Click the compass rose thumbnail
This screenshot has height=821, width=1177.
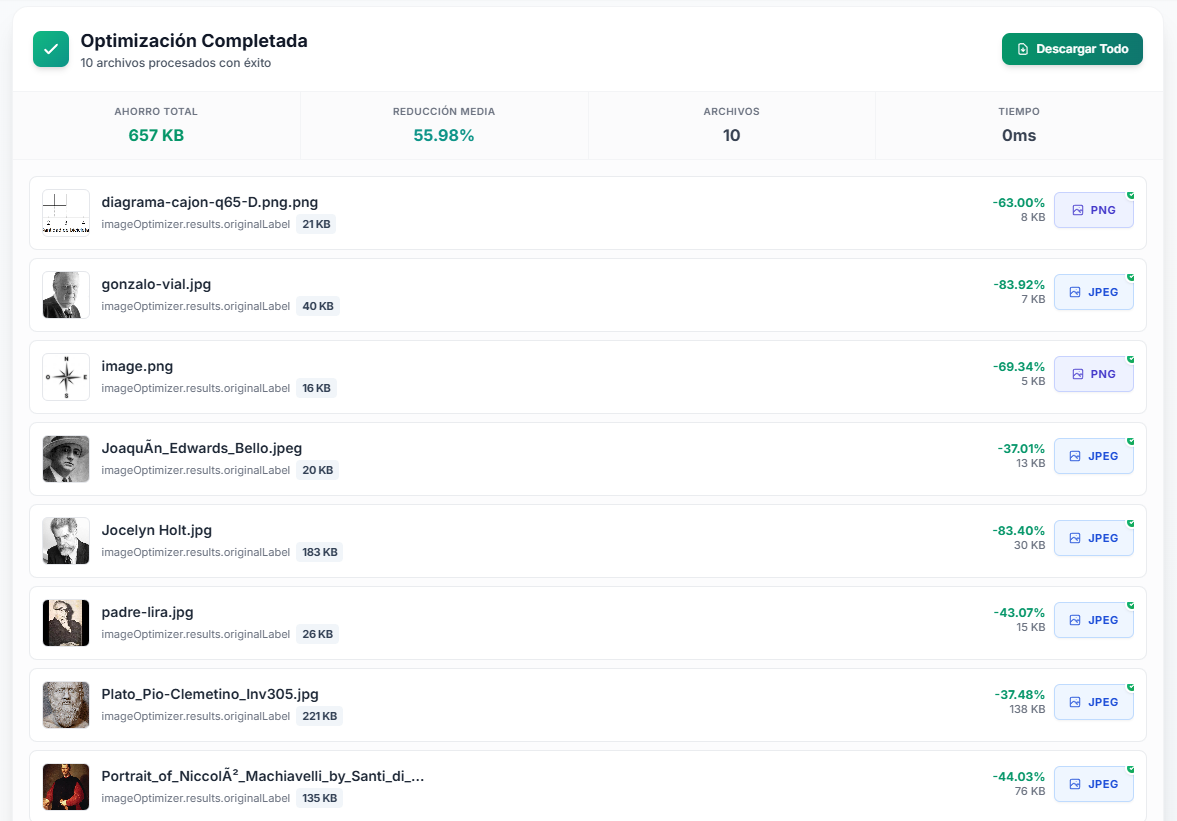66,377
